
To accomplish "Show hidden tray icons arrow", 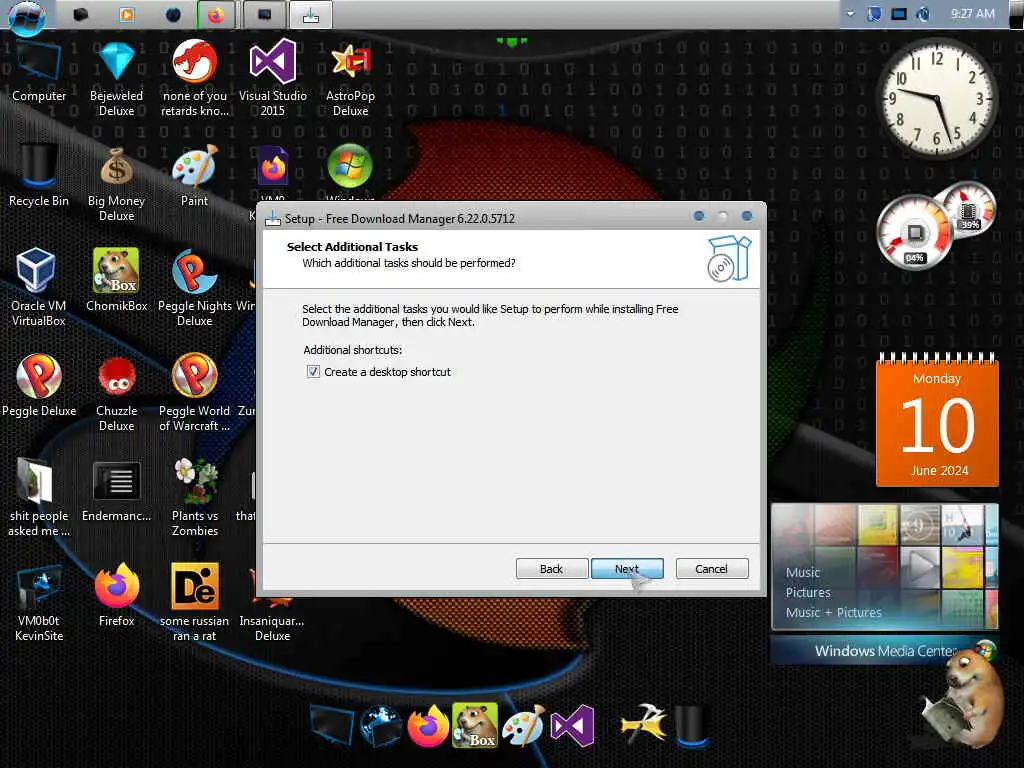I will click(850, 14).
